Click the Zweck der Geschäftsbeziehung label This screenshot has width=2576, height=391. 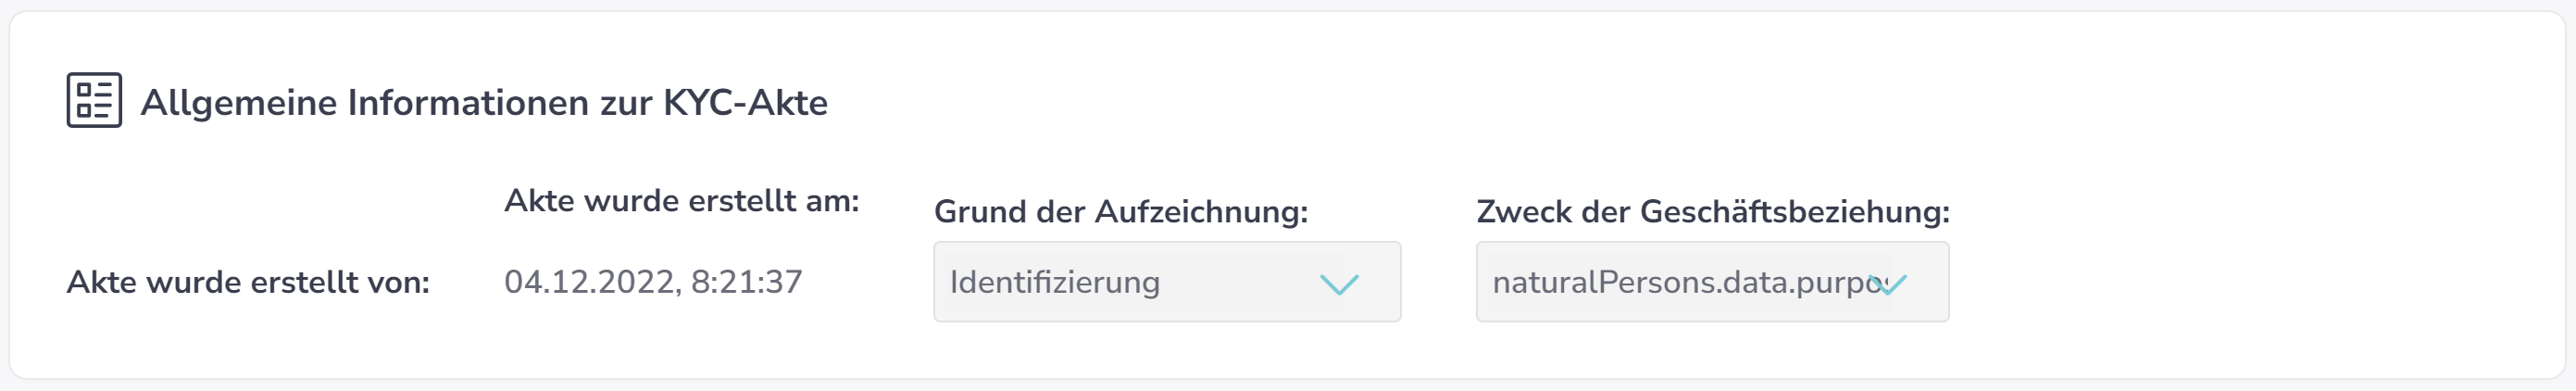(x=1713, y=212)
